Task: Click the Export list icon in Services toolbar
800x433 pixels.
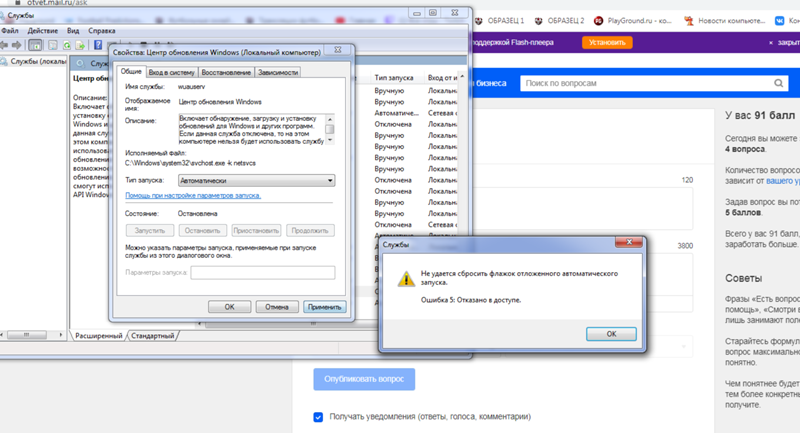Action: click(x=80, y=45)
